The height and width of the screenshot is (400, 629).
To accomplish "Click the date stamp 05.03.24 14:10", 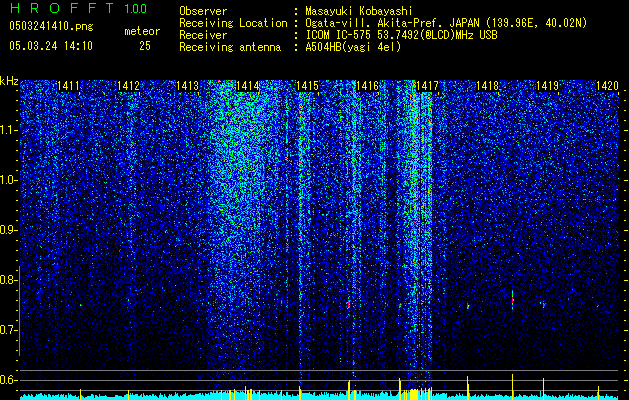I will [51, 46].
